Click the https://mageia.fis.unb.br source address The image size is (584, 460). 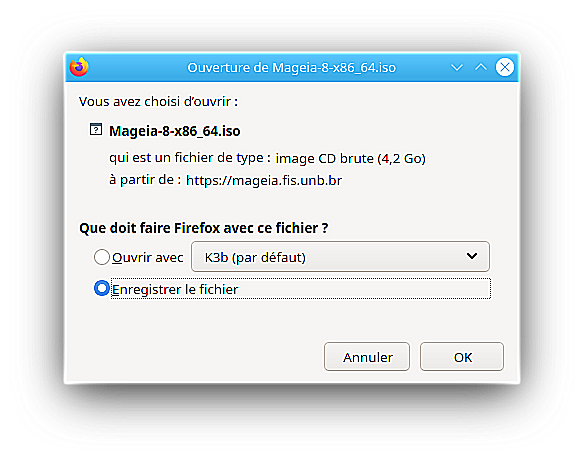click(x=264, y=180)
